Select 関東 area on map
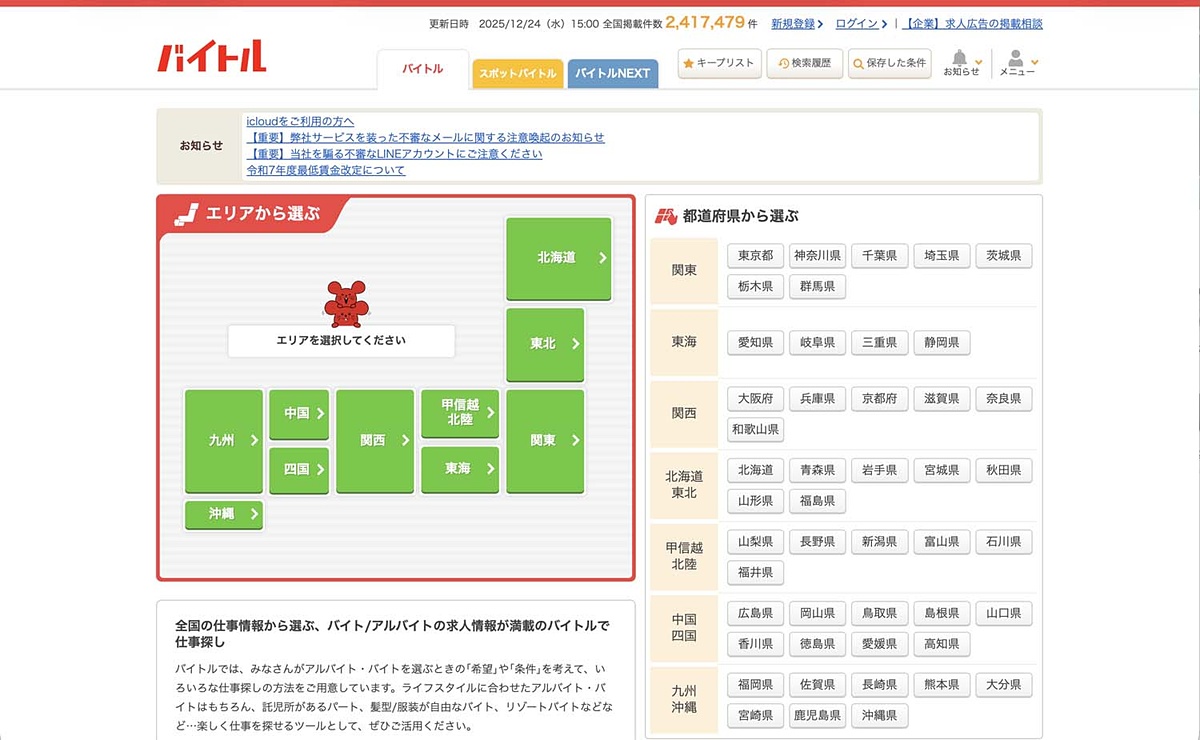 tap(545, 441)
